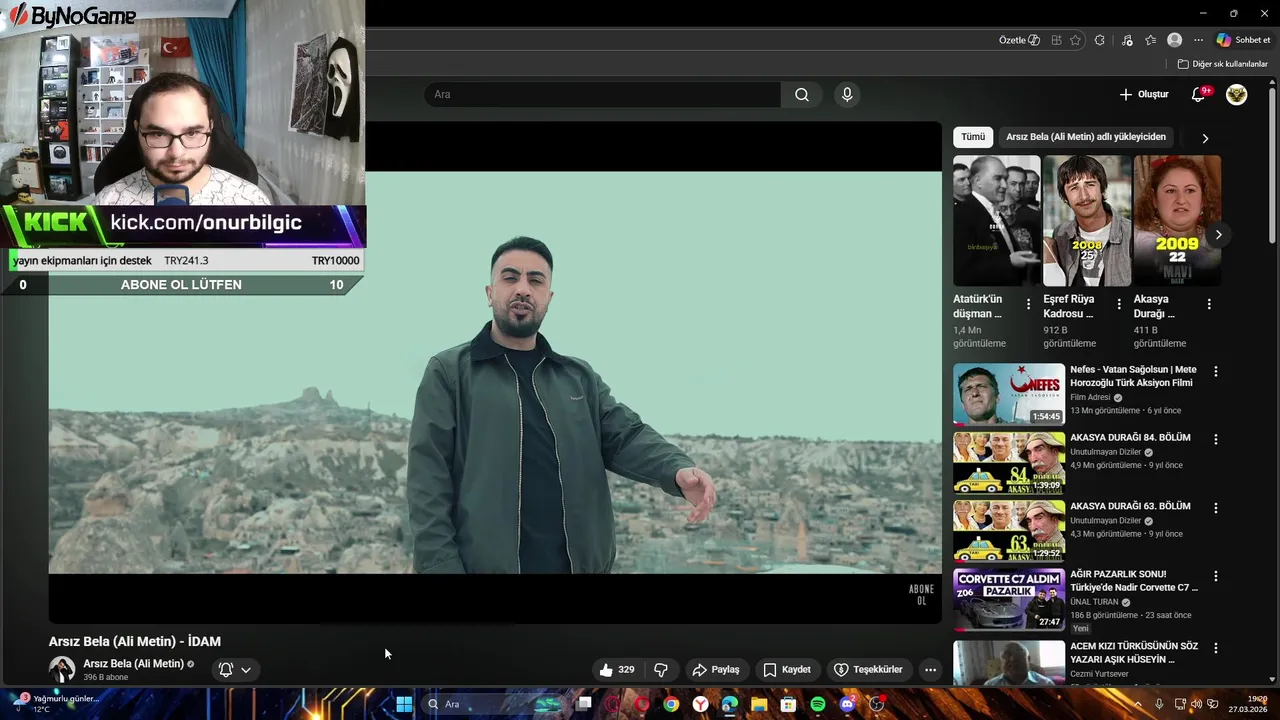Open Spotify from the taskbar
1280x720 pixels.
point(818,704)
